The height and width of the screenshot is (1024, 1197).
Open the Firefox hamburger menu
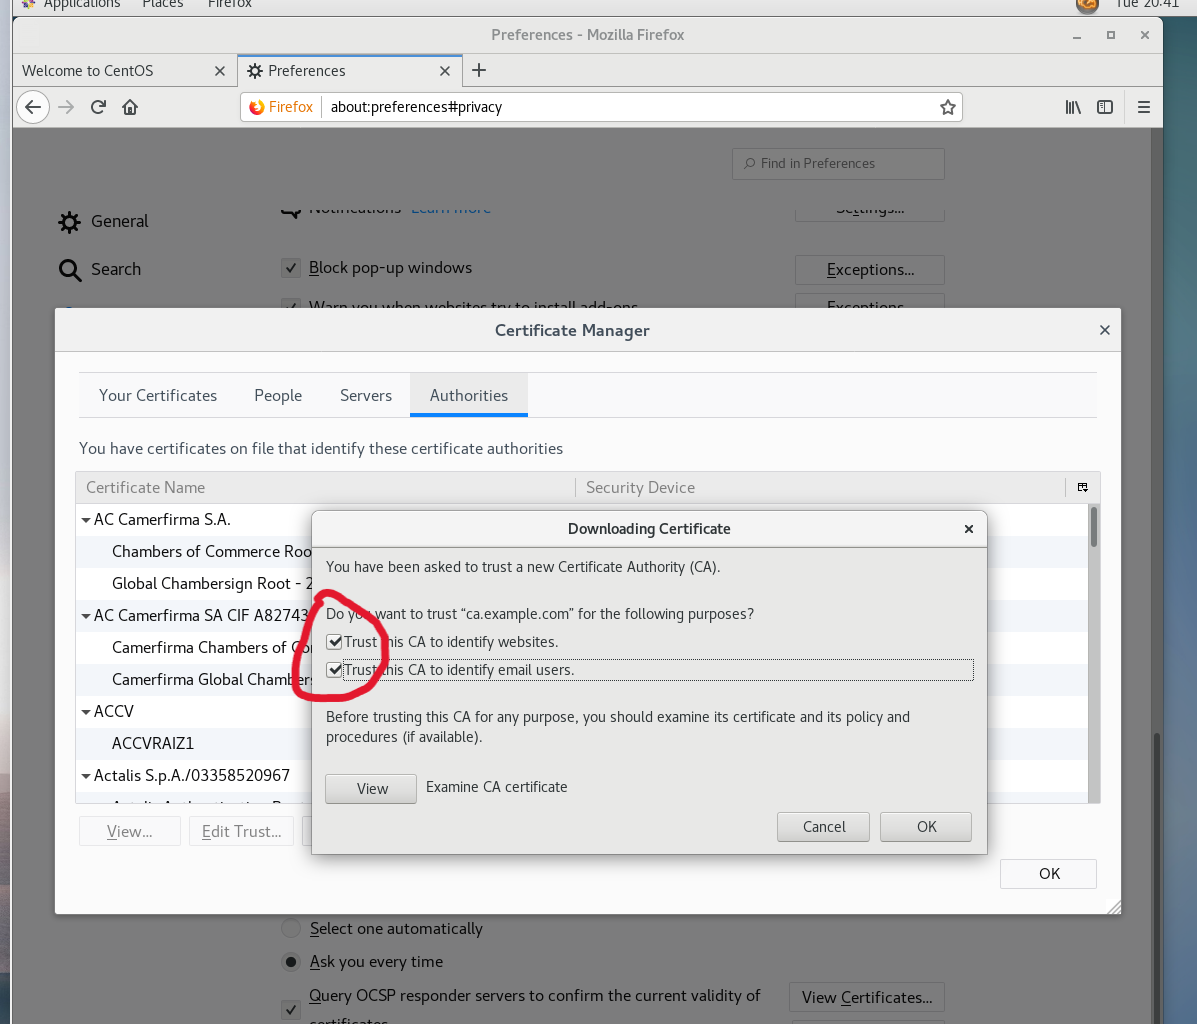pyautogui.click(x=1144, y=107)
